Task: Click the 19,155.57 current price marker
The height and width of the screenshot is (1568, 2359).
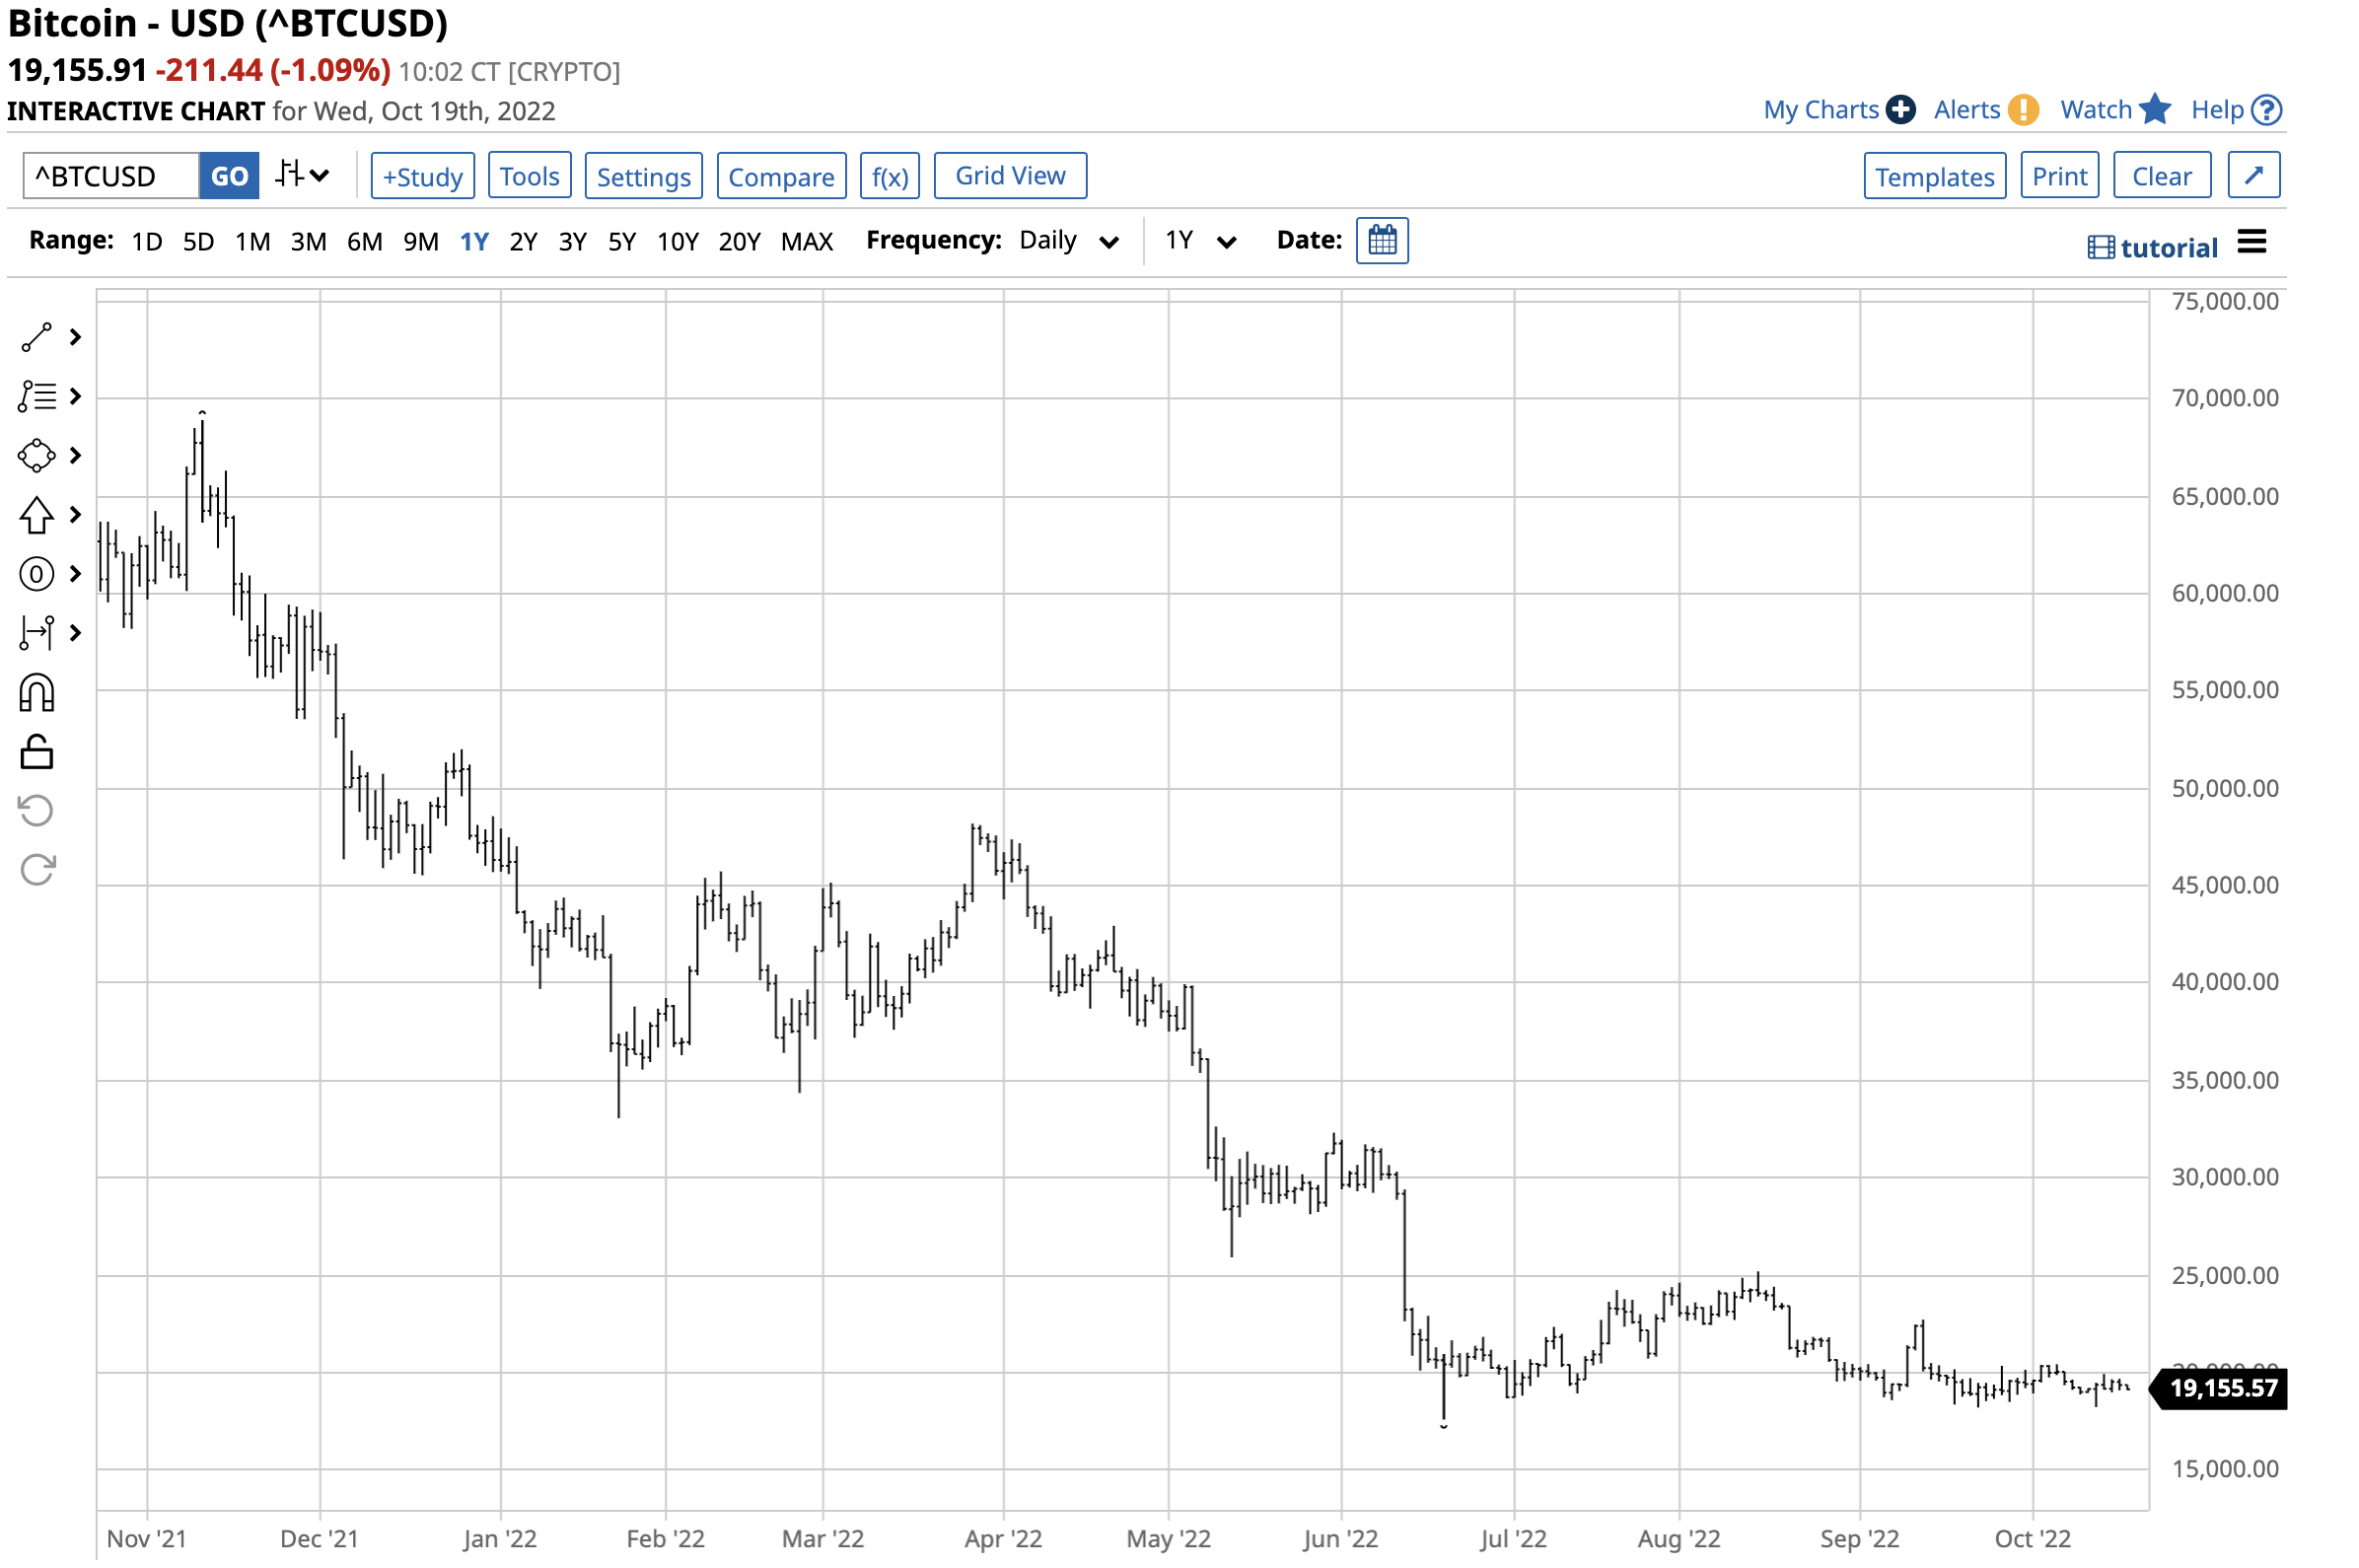Action: (2222, 1388)
